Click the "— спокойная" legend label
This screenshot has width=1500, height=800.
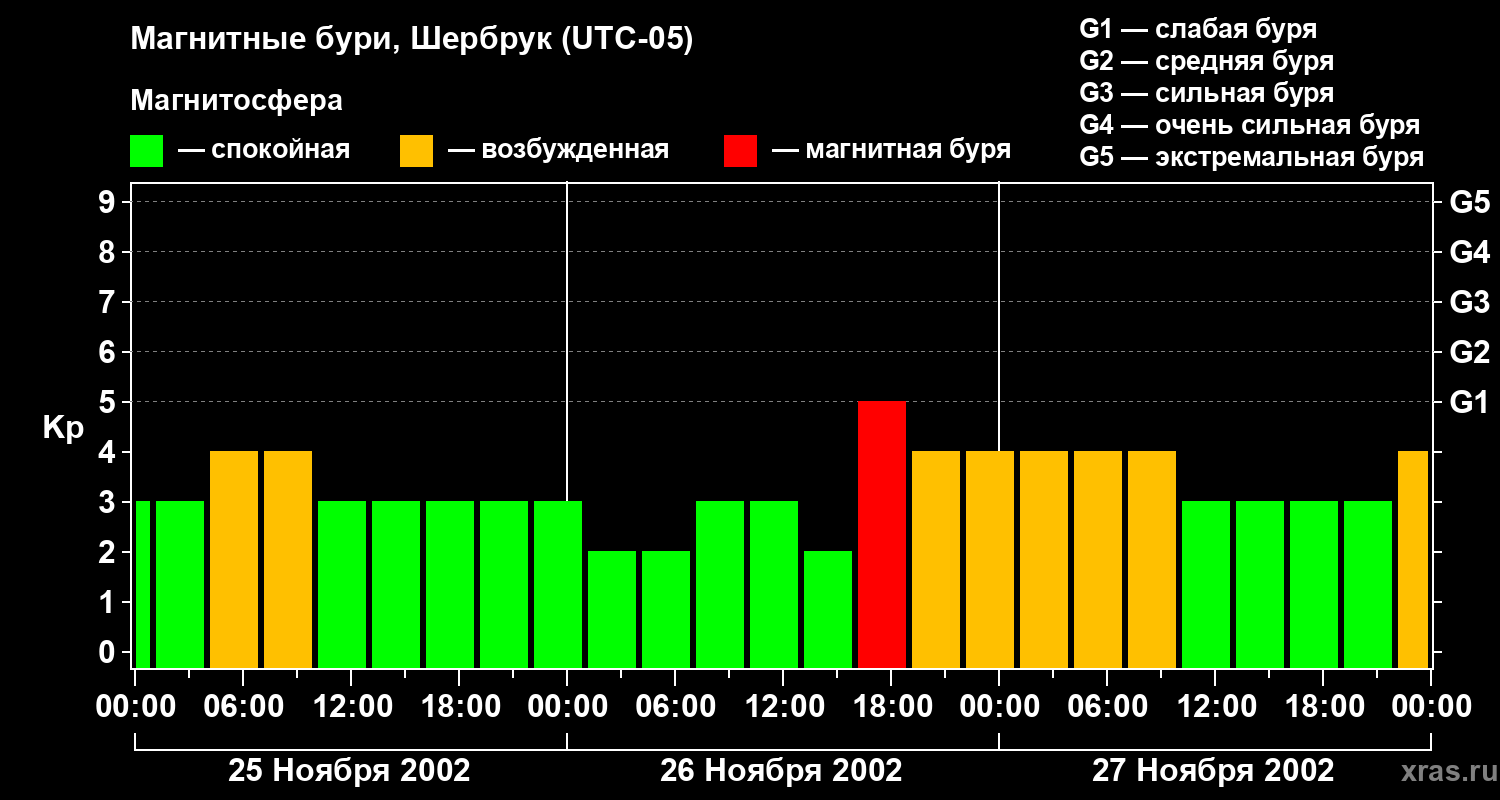(x=264, y=150)
